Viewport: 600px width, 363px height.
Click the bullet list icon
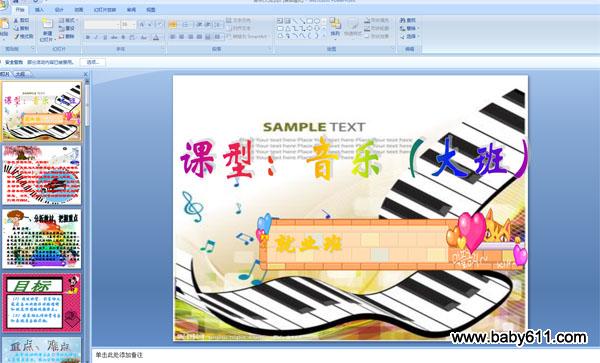click(x=173, y=25)
